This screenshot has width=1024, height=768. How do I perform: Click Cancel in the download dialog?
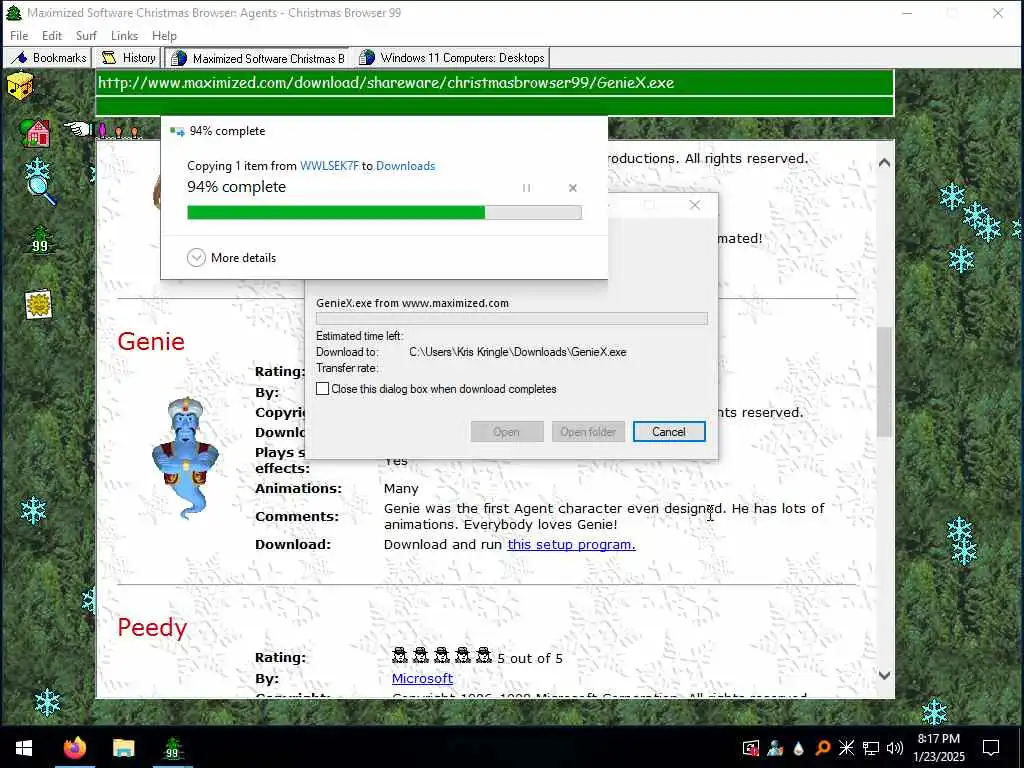pyautogui.click(x=669, y=432)
